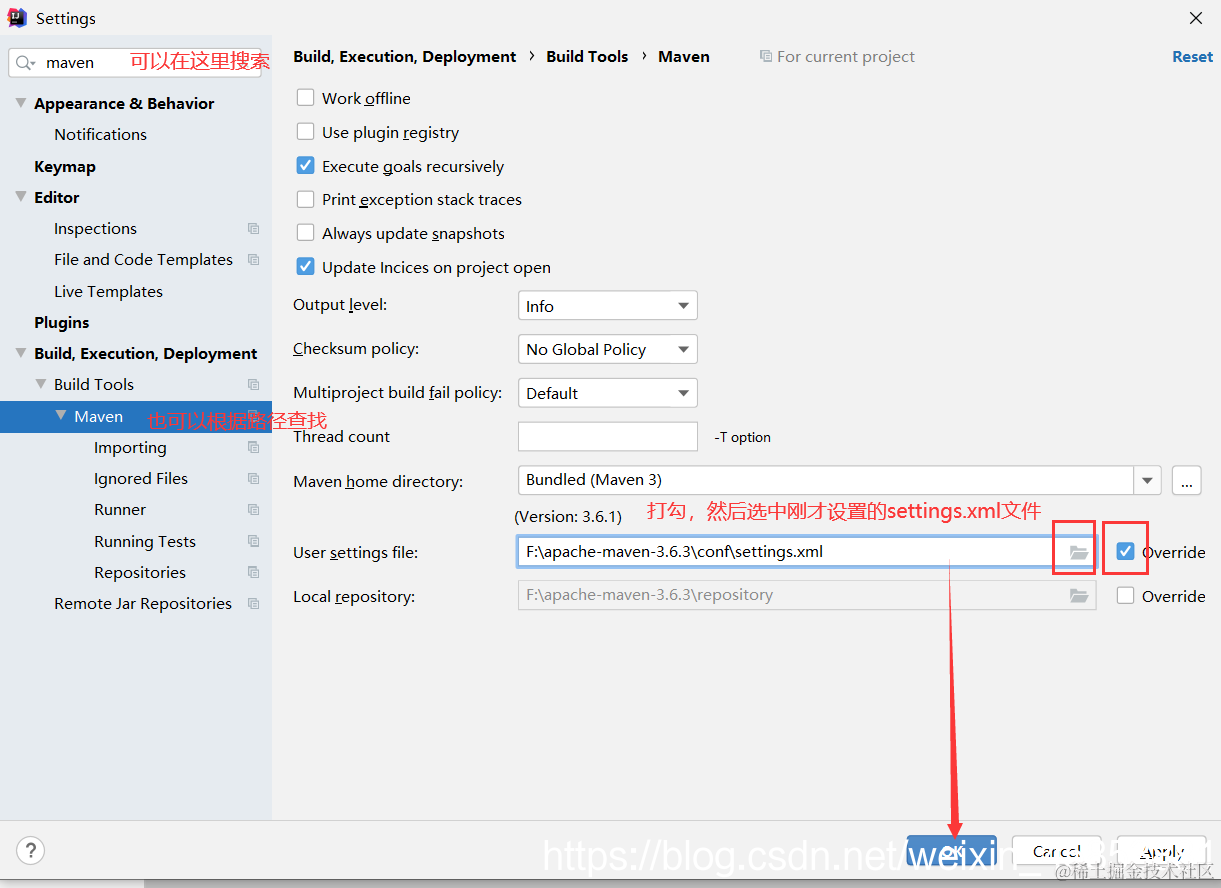Enable Work offline checkbox
The width and height of the screenshot is (1221, 888).
[306, 98]
